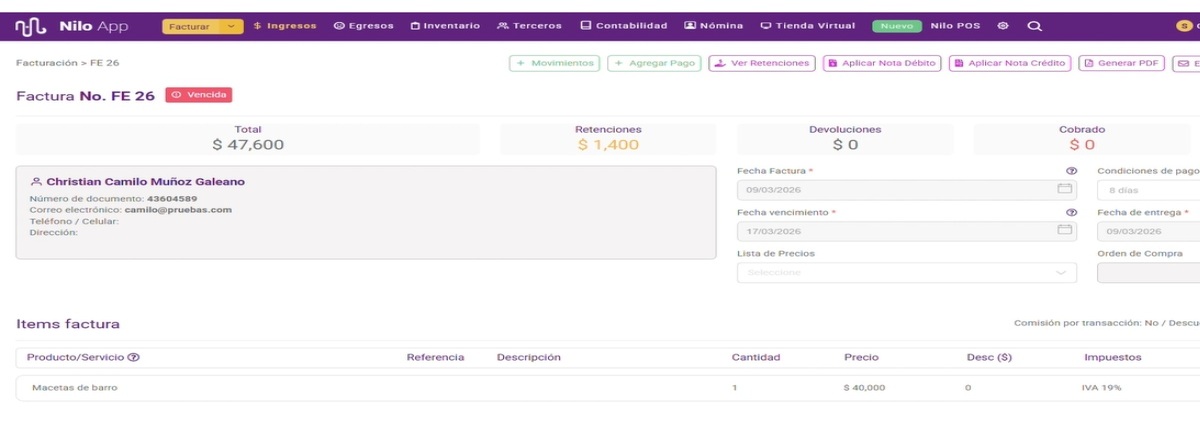Click the Agregar Pago button
Image resolution: width=1200 pixels, height=432 pixels.
pyautogui.click(x=653, y=63)
